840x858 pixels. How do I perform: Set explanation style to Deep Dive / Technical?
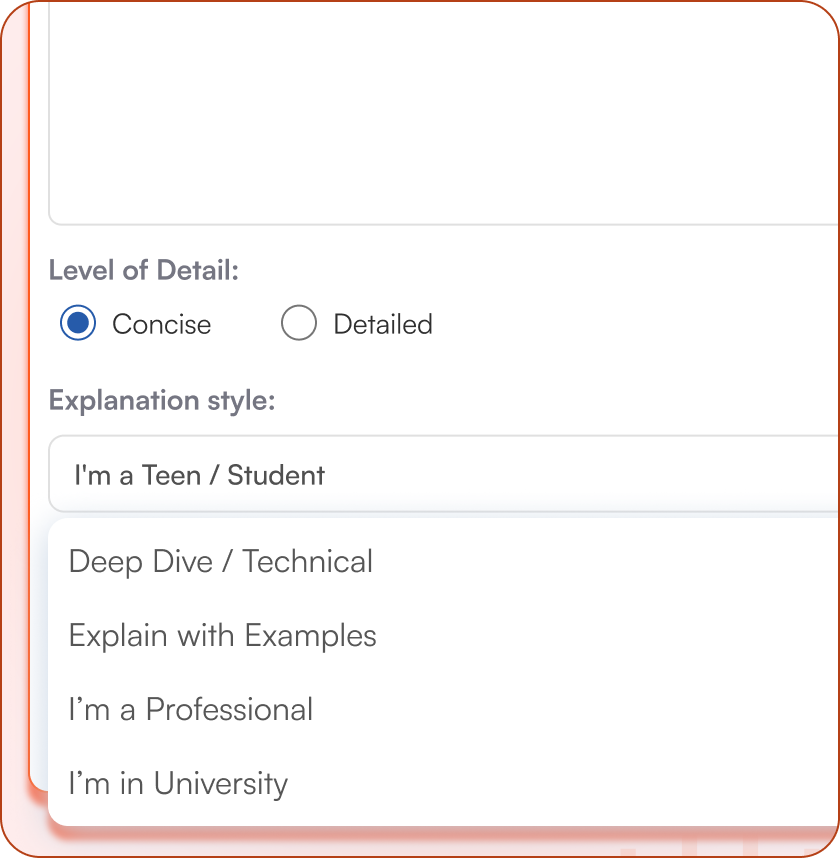click(221, 562)
